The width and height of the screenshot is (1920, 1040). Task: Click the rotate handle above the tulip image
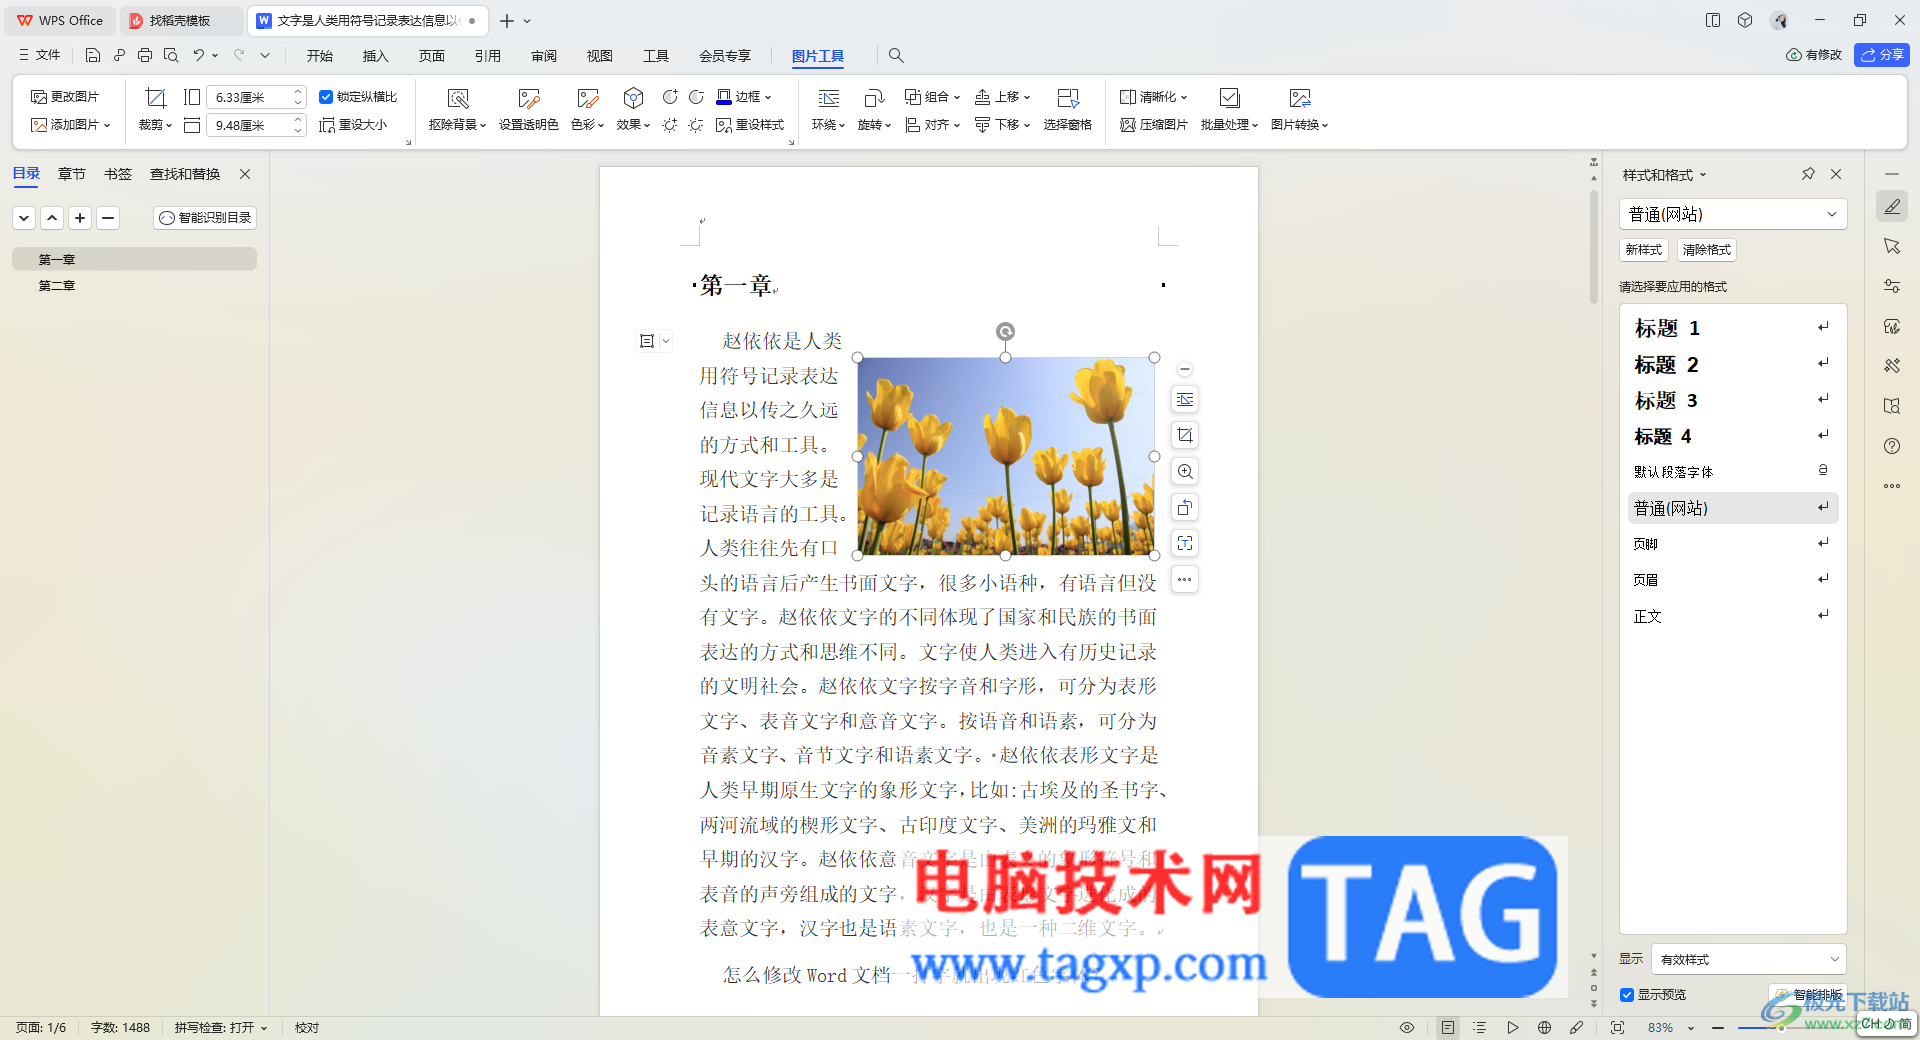click(1005, 331)
